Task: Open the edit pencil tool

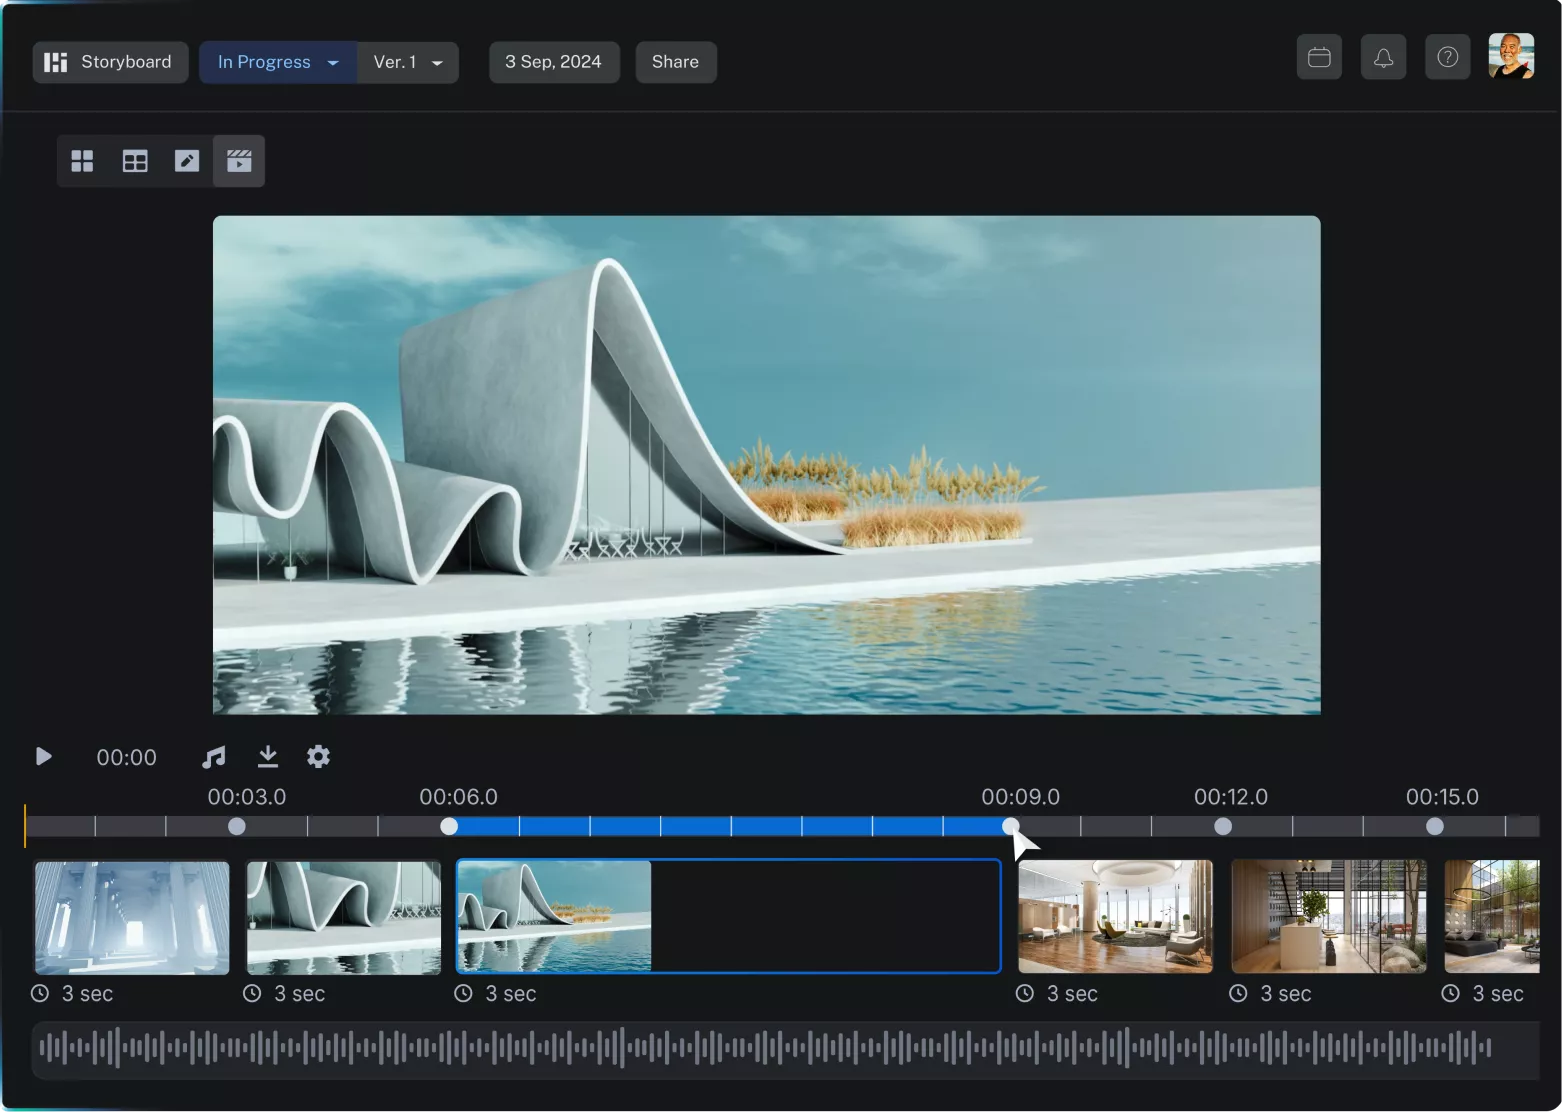Action: coord(186,160)
